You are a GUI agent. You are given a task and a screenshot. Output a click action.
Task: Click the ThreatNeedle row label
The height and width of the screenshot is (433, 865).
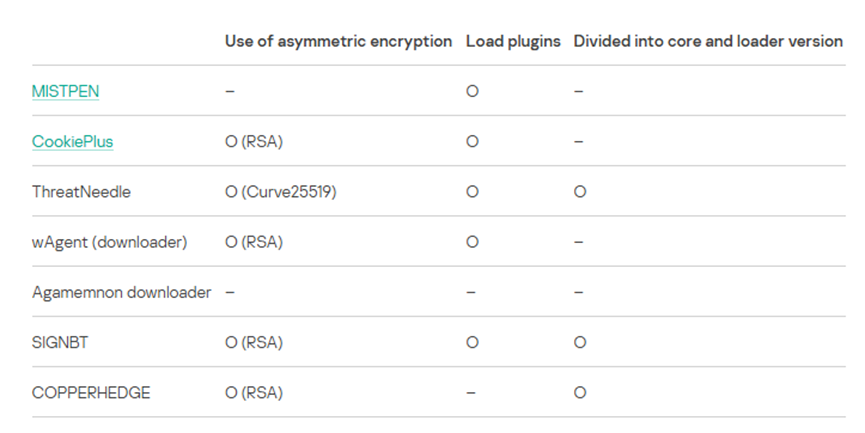(x=82, y=191)
